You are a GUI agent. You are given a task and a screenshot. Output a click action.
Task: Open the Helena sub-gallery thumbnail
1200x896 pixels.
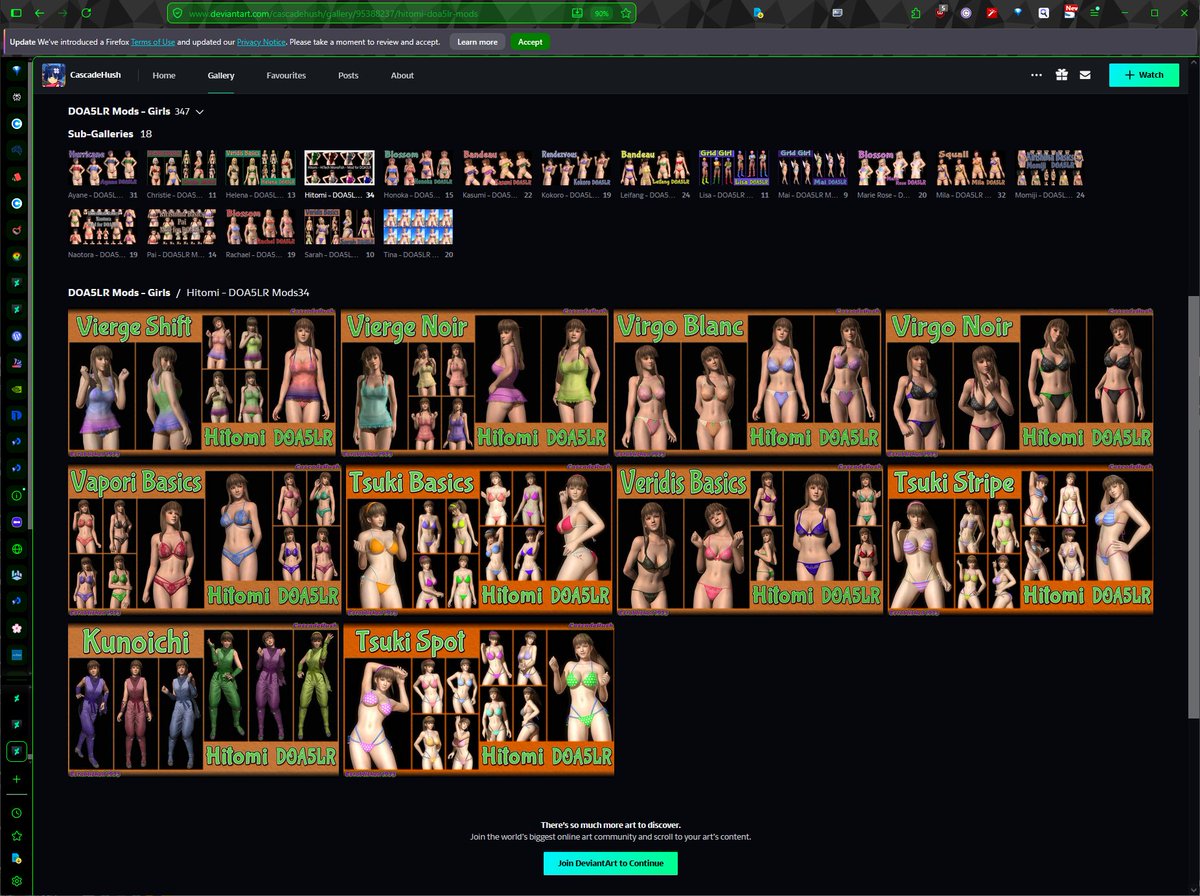[260, 168]
